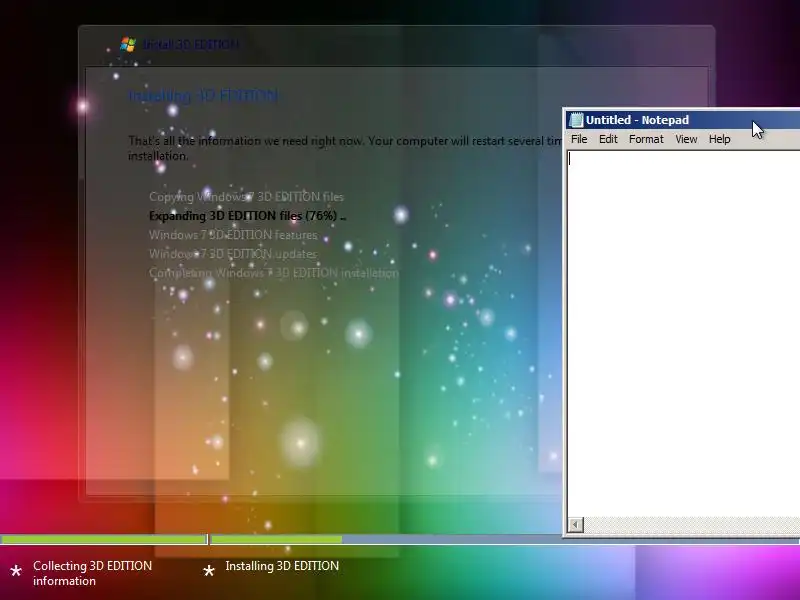Screen dimensions: 800x600
Task: Click the Untitled - Notepad title bar
Action: [x=683, y=120]
